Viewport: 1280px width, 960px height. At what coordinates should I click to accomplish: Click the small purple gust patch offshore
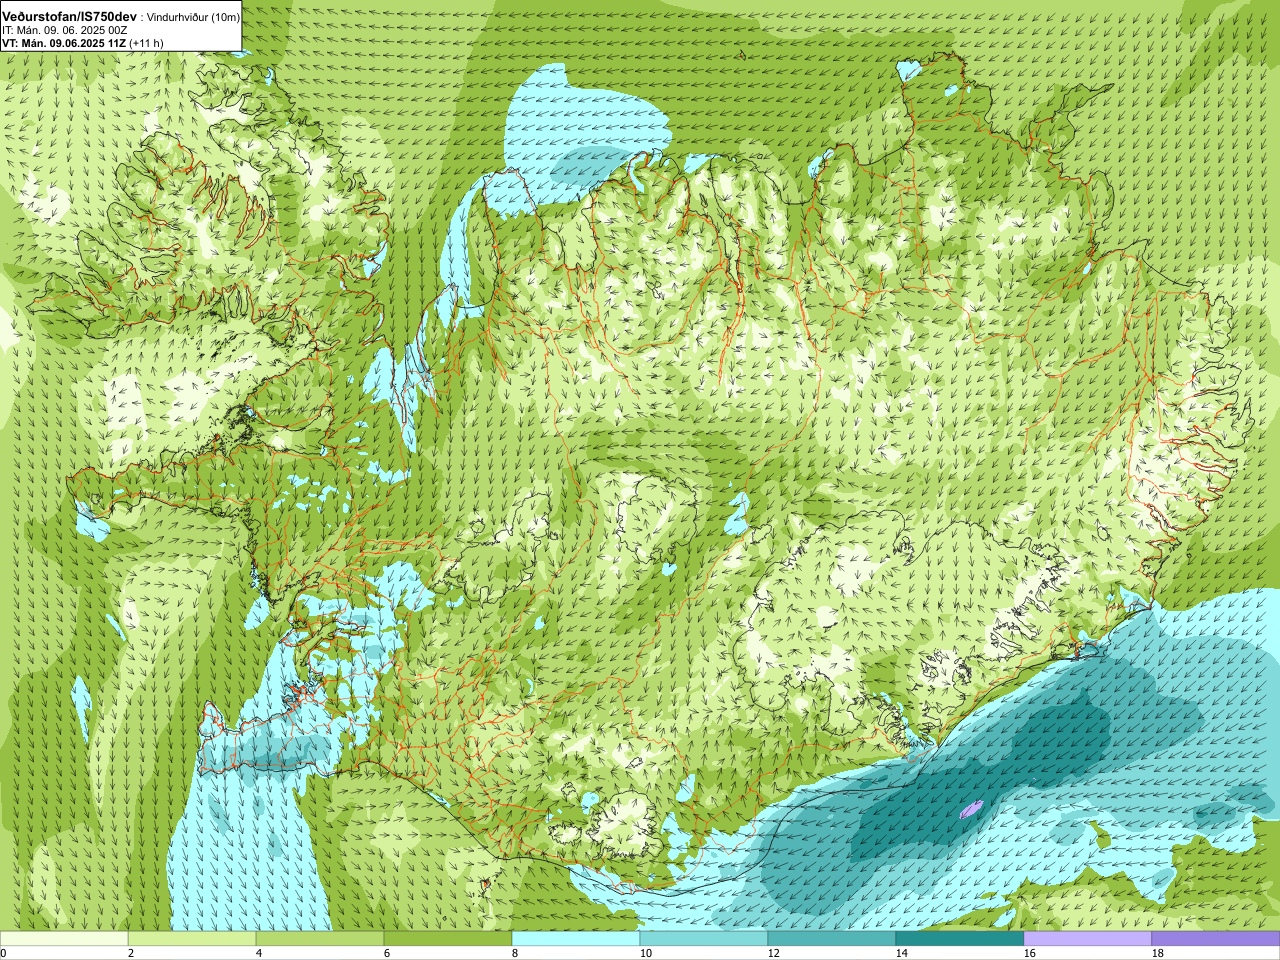(972, 808)
